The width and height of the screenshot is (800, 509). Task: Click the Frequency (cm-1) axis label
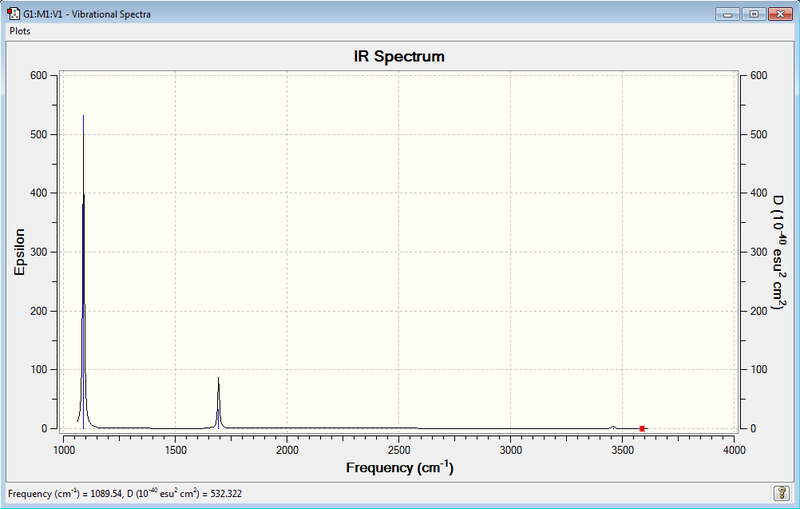pos(399,467)
